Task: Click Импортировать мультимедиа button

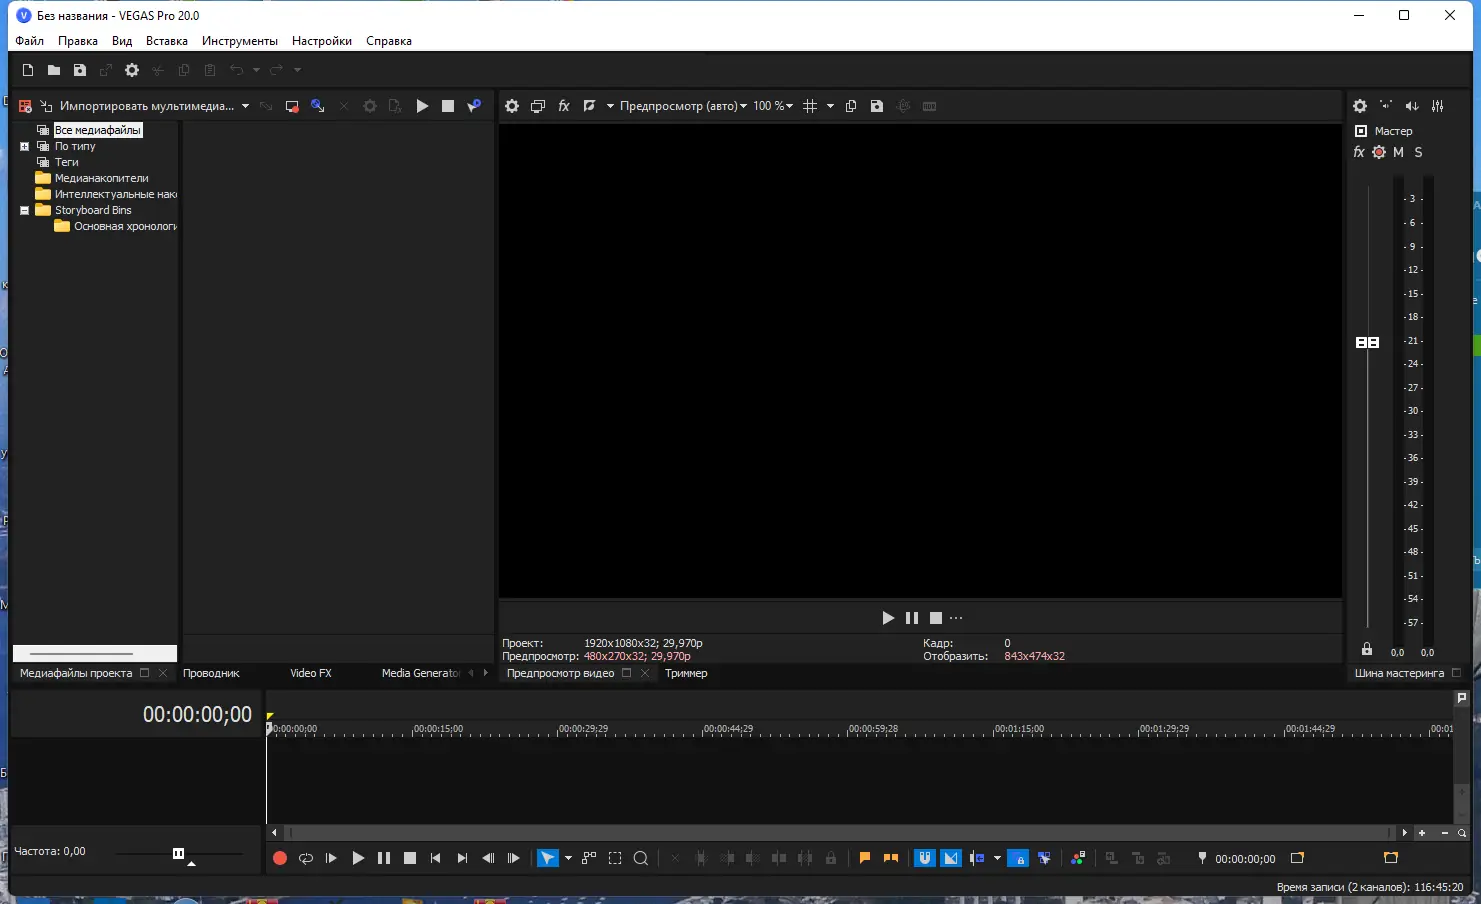Action: (x=150, y=105)
